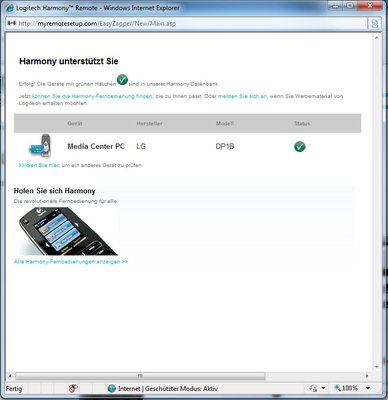
Task: Click the green status checkmark for DP1B
Action: click(x=300, y=146)
